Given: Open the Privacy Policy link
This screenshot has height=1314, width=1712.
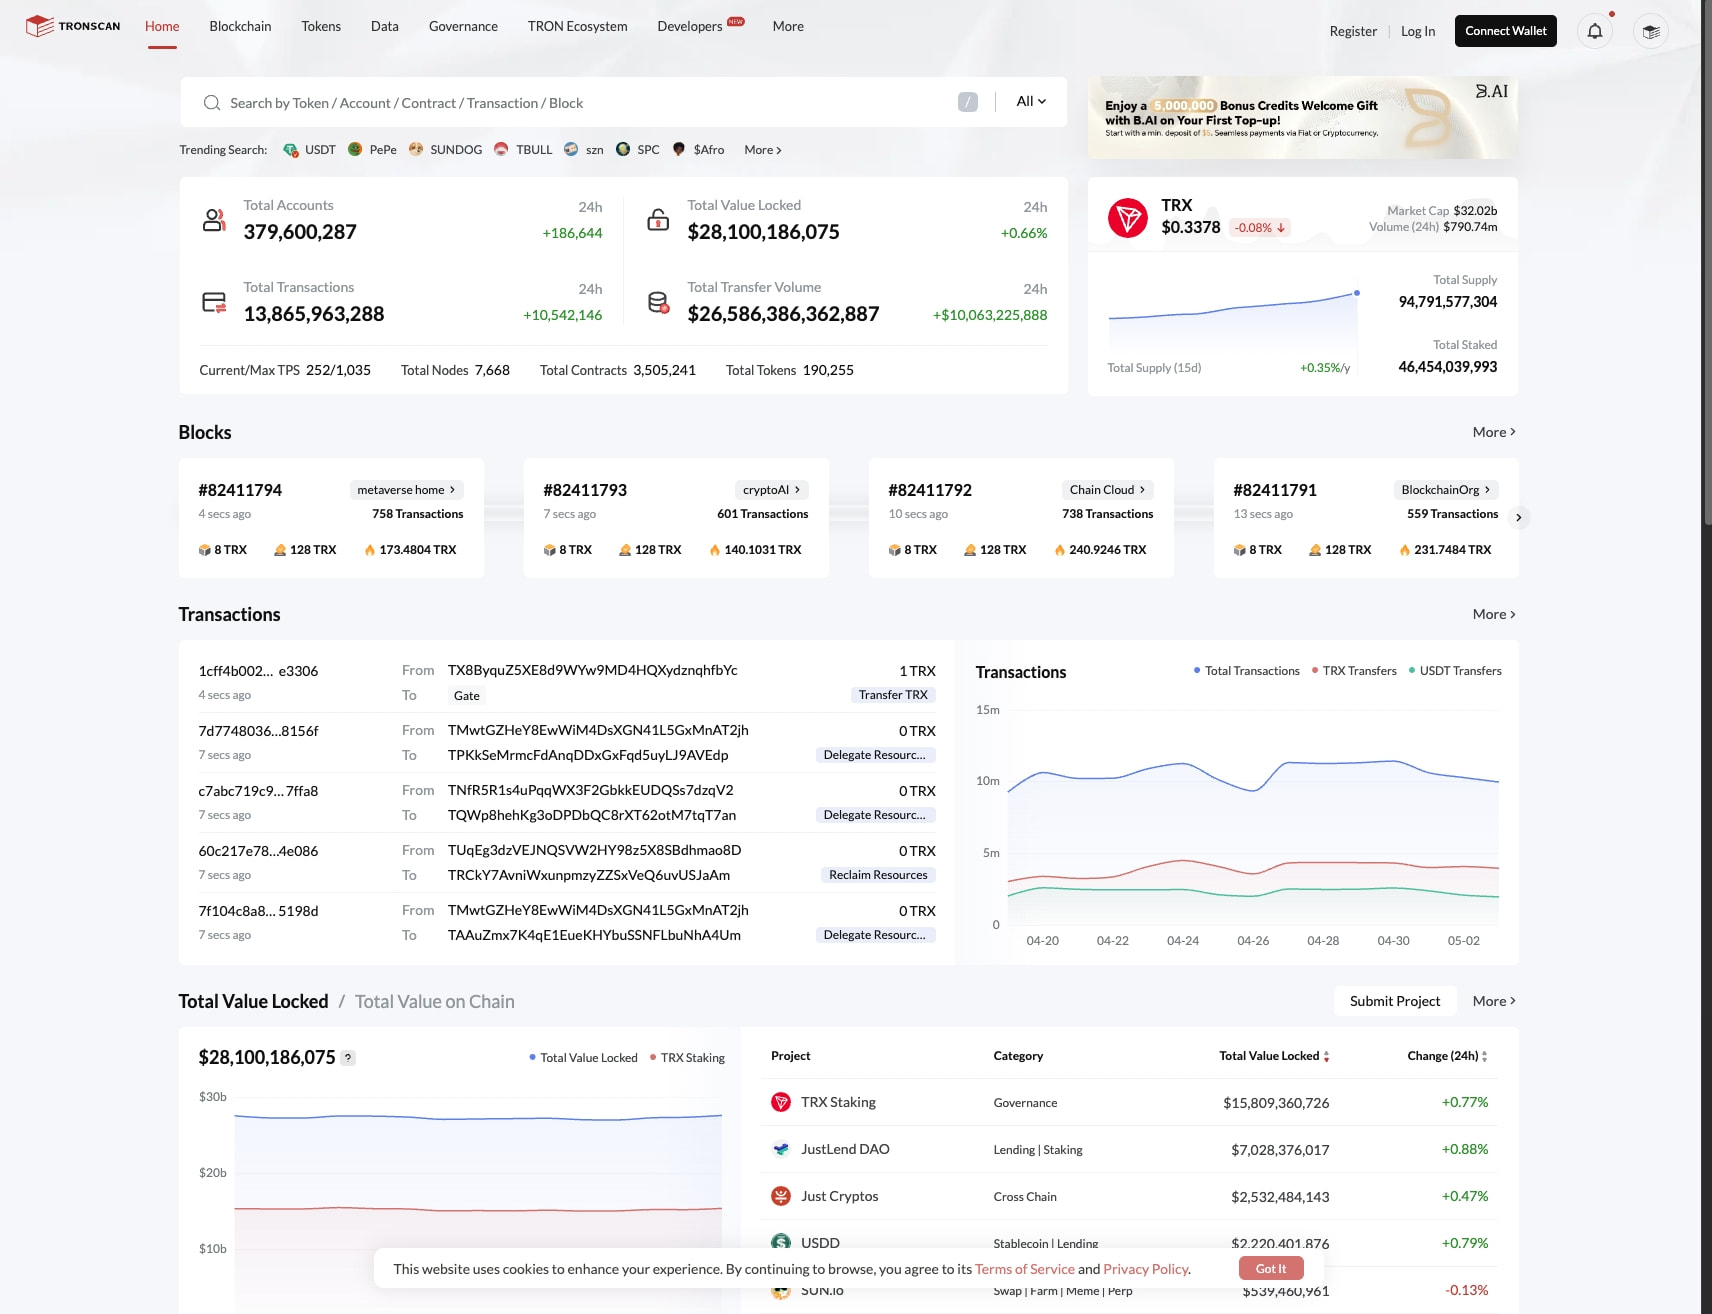Looking at the screenshot, I should [x=1146, y=1269].
